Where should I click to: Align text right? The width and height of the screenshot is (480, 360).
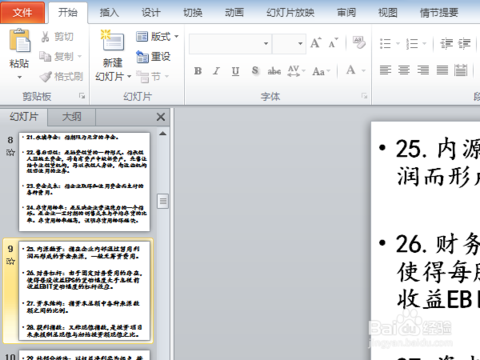coord(423,70)
